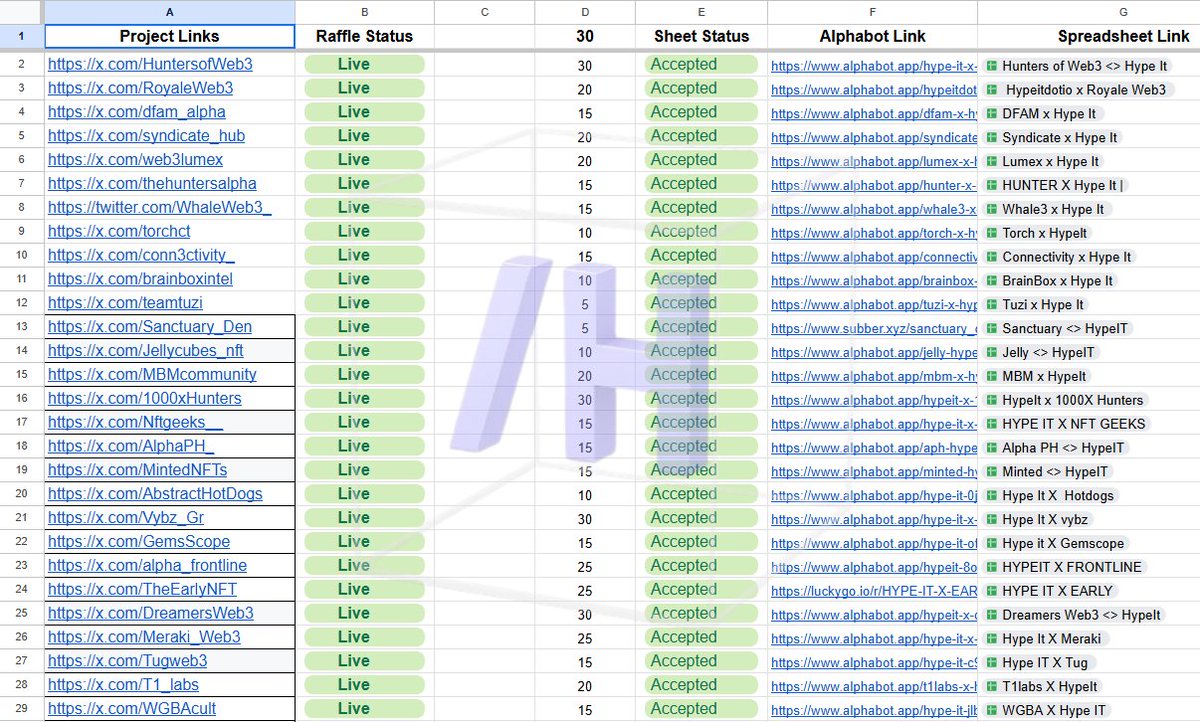Click the Hype It X Meraki chip text
Viewport: 1200px width, 722px height.
(x=1051, y=638)
